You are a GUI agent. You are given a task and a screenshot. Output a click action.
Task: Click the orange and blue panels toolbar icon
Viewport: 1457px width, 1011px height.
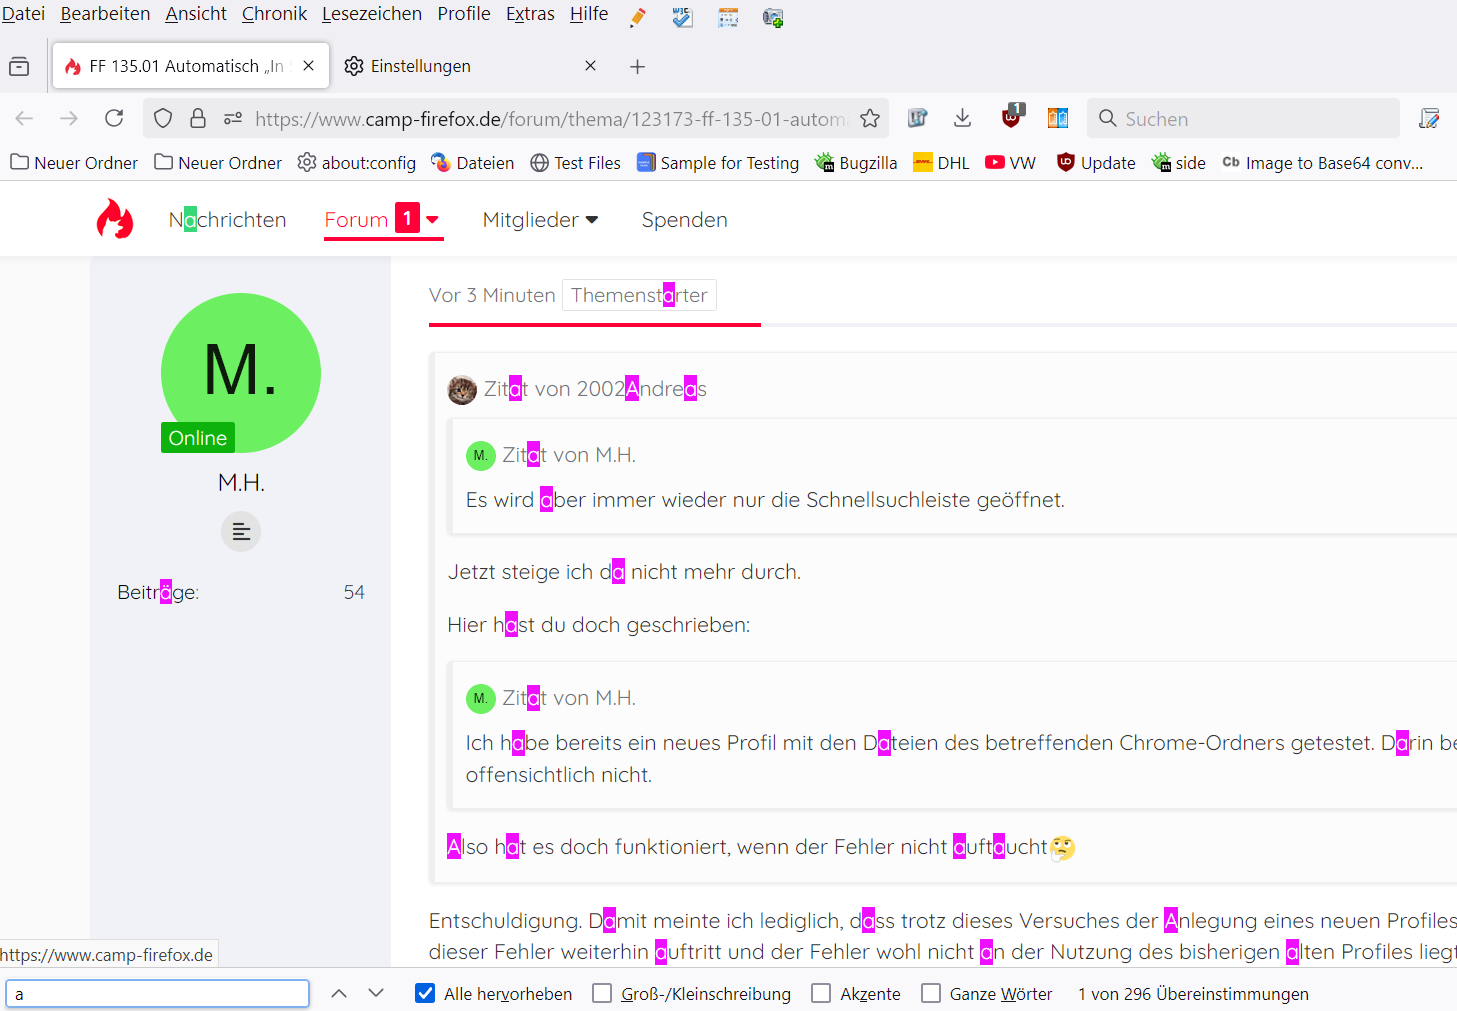(x=1058, y=118)
